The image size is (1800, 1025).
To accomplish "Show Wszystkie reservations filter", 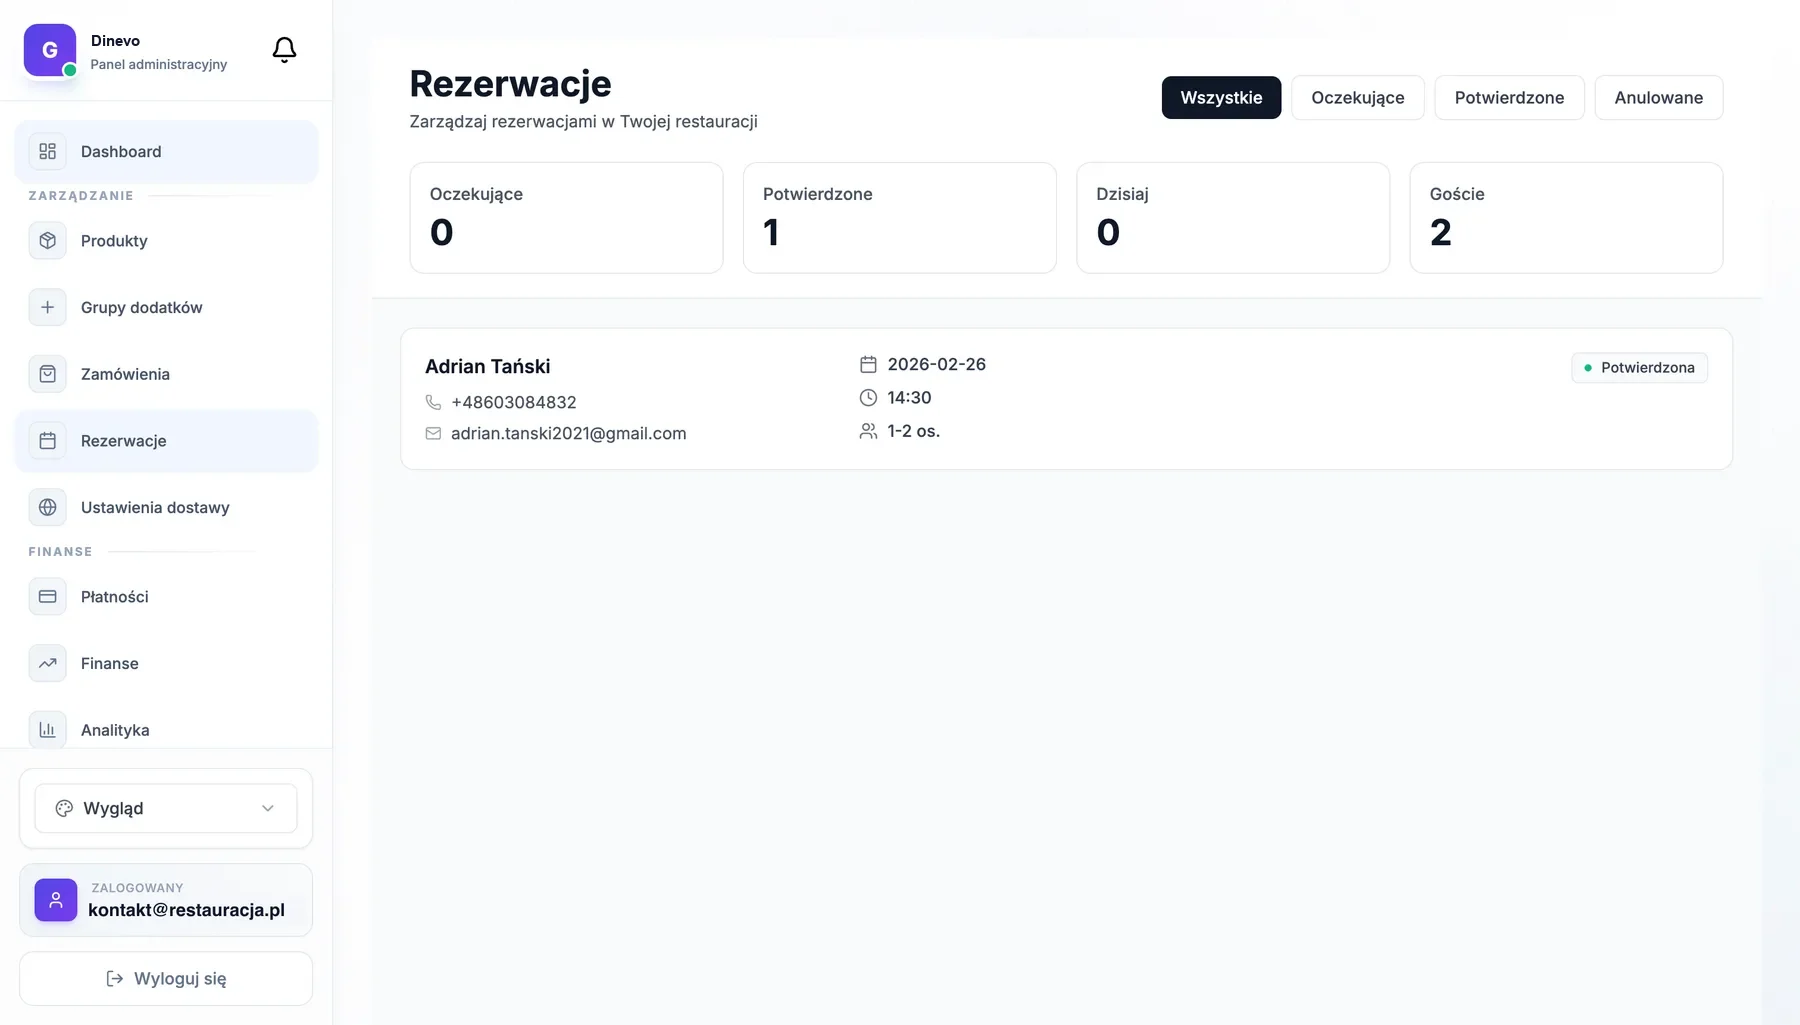I will [1221, 98].
